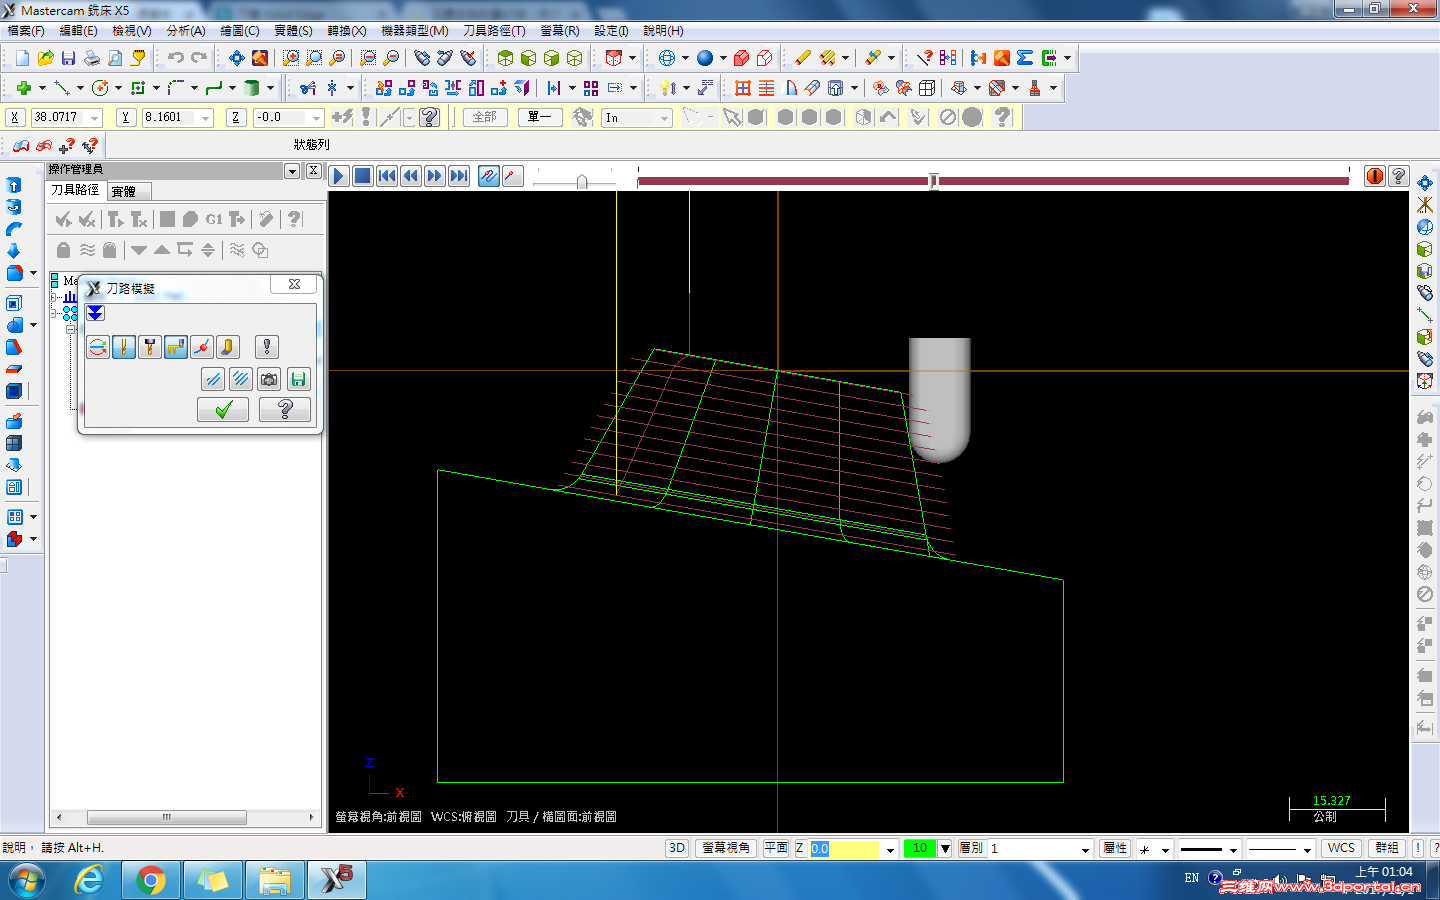Toggle display rapid moves icon

pyautogui.click(x=176, y=347)
